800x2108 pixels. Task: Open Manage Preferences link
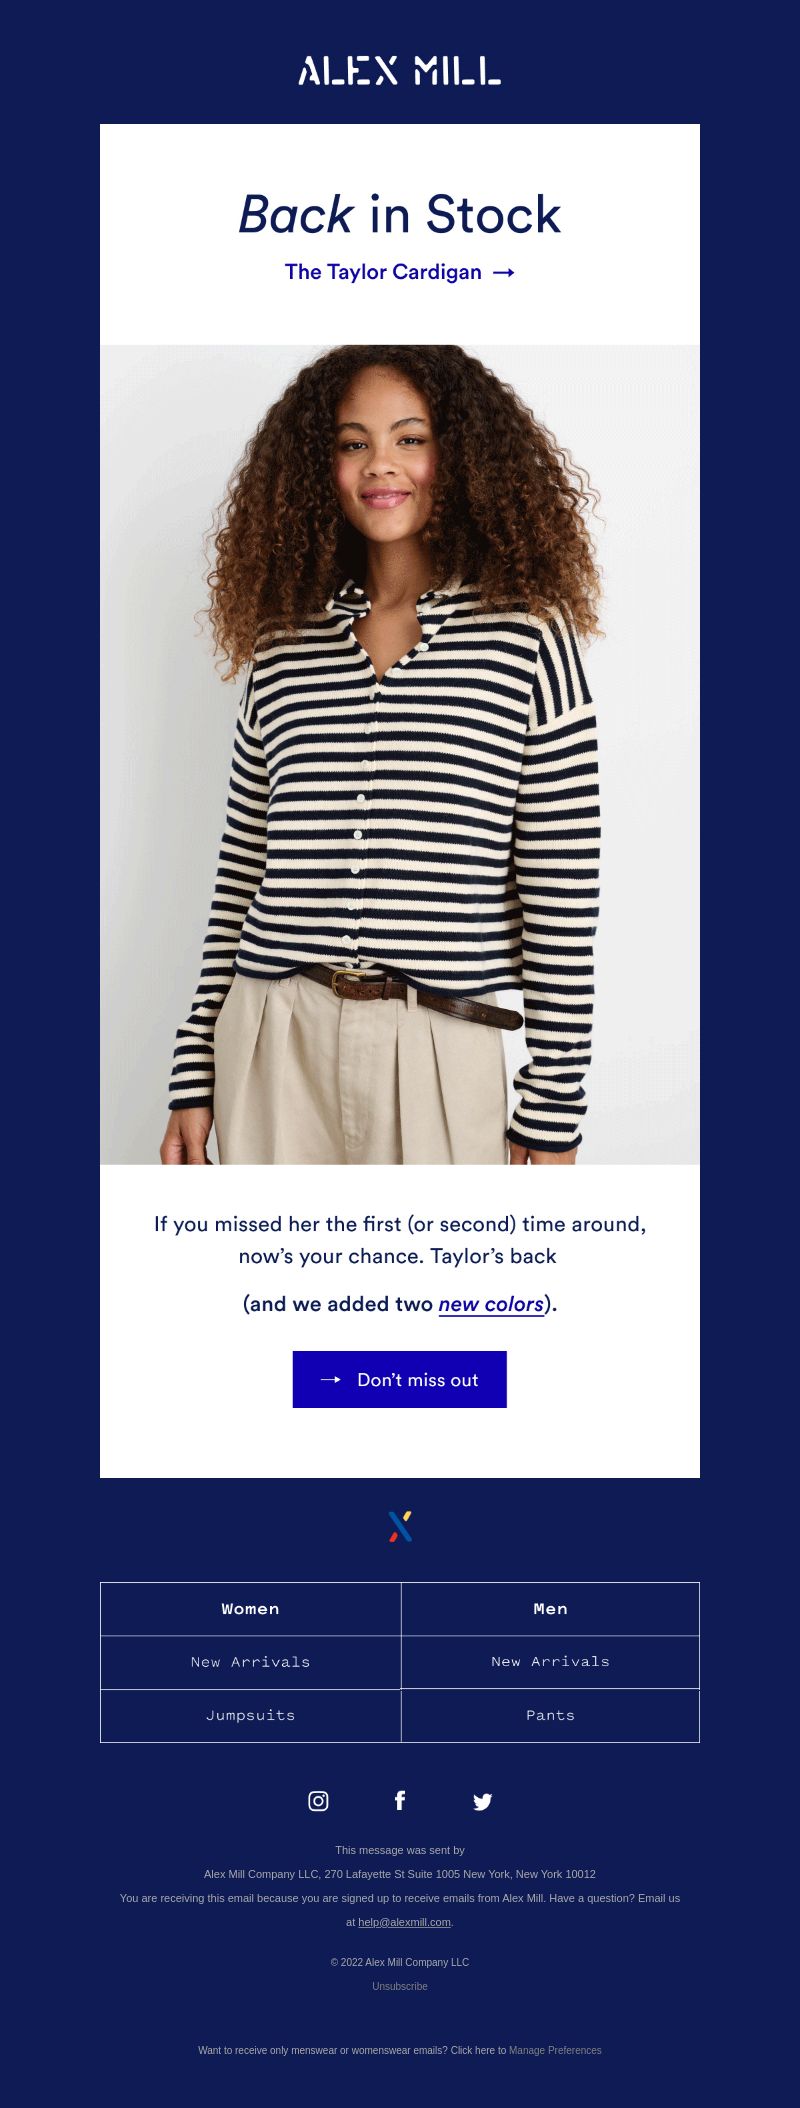555,2050
